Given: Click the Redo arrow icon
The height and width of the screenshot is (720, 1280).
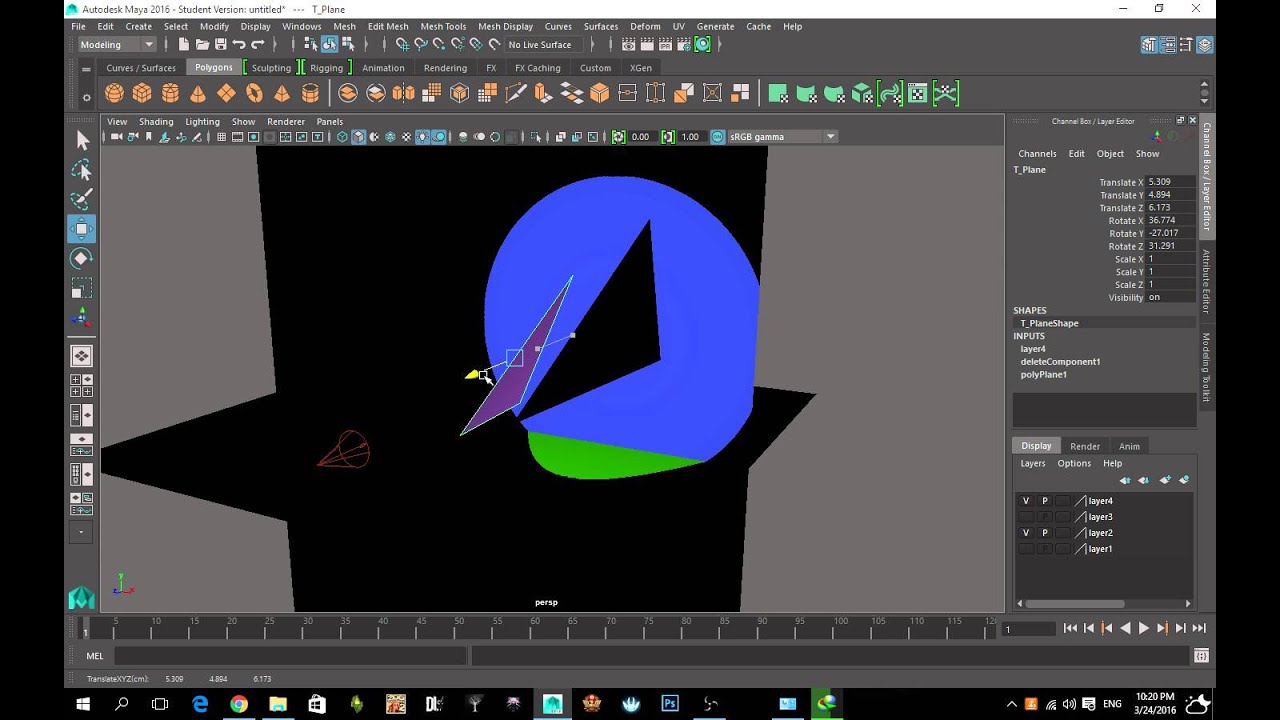Looking at the screenshot, I should coord(258,44).
